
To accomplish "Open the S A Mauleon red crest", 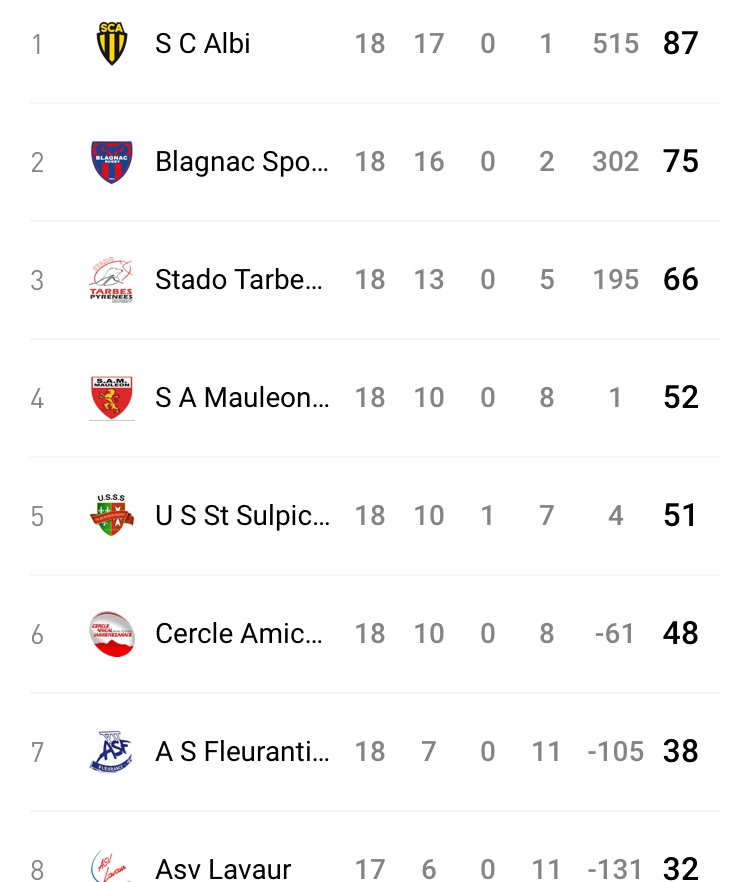I will [x=111, y=398].
